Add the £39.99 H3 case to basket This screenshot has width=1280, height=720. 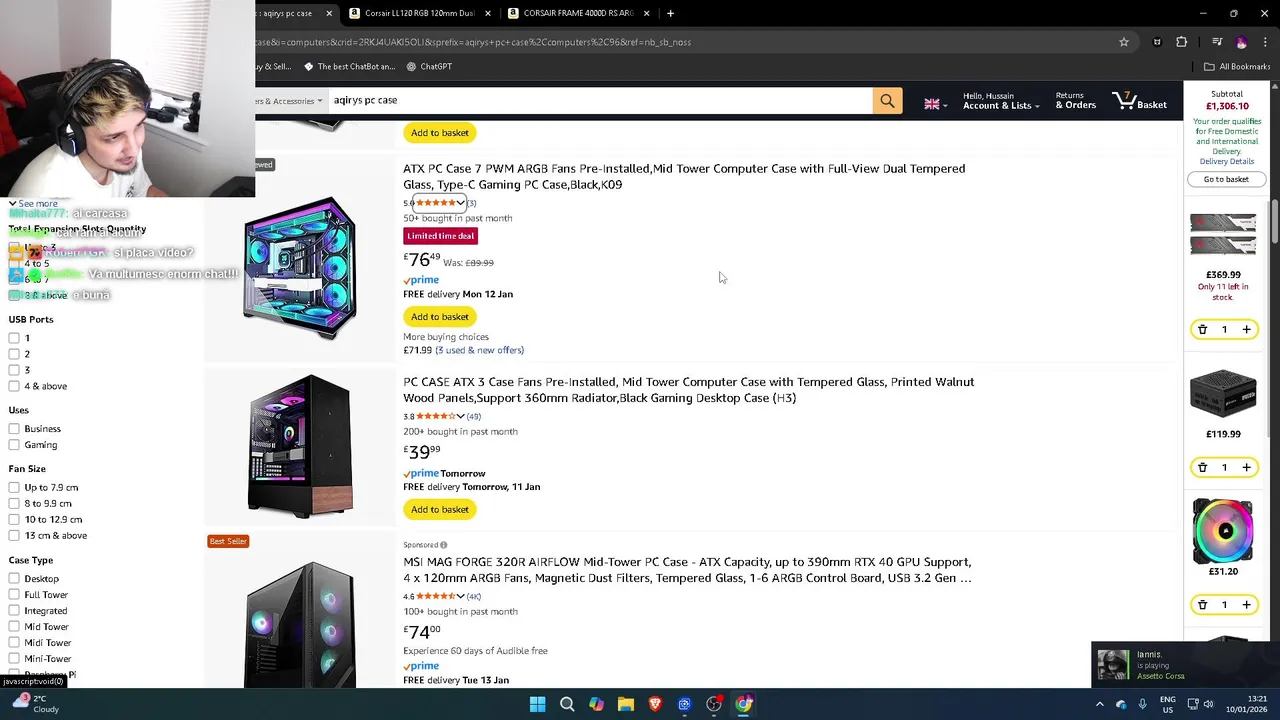click(x=440, y=510)
